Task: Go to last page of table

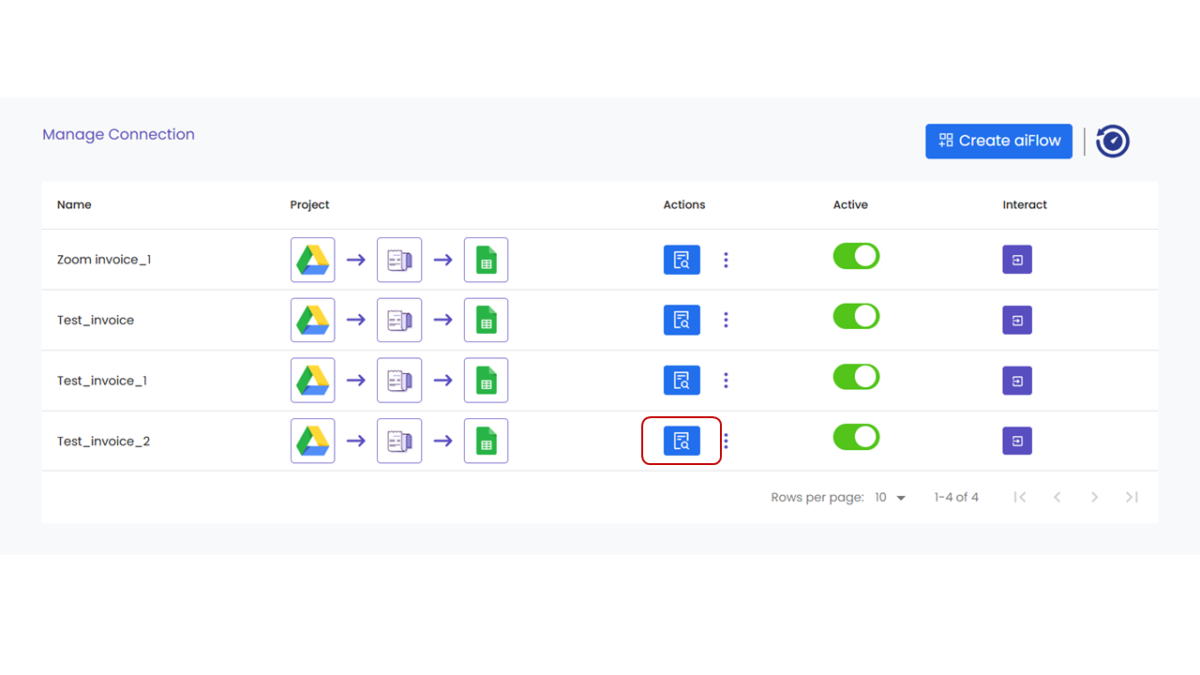Action: click(x=1132, y=497)
